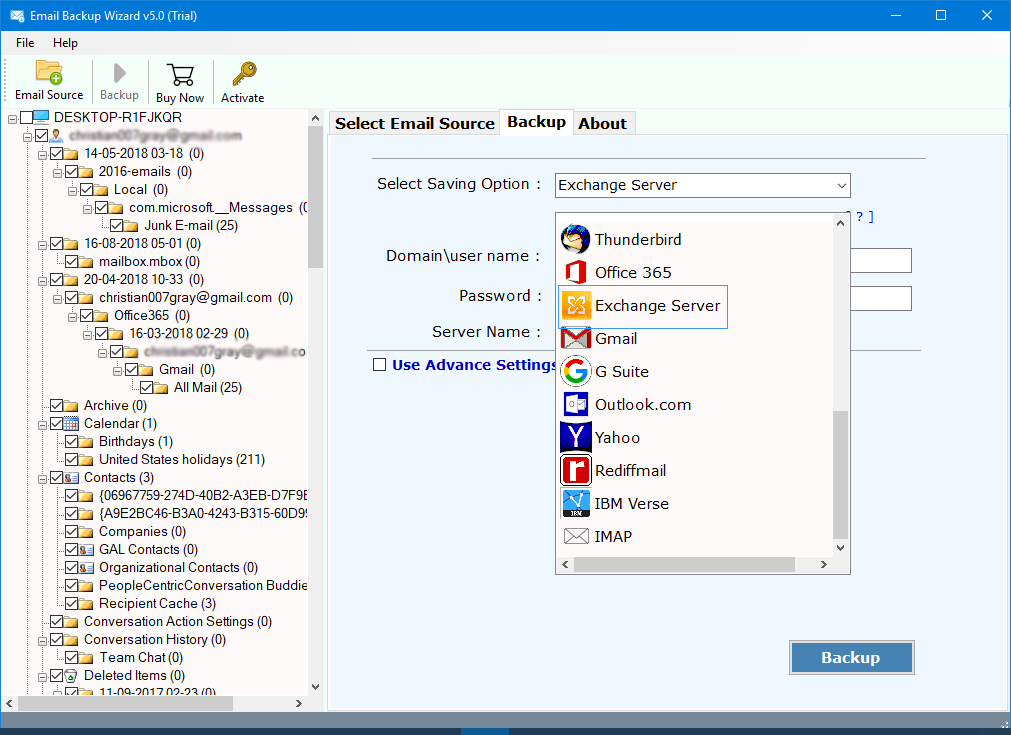Uncheck the Recipient Cache (3) checkbox

[x=72, y=603]
